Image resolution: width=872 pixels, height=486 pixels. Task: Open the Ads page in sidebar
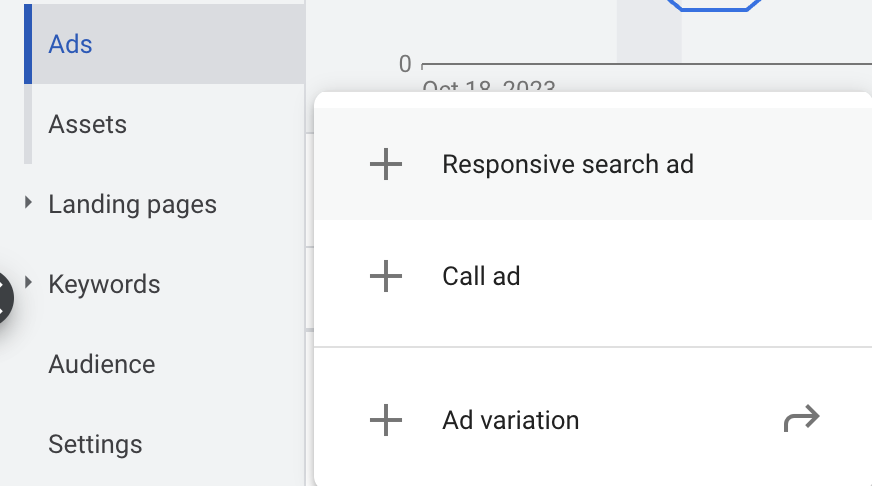(70, 44)
